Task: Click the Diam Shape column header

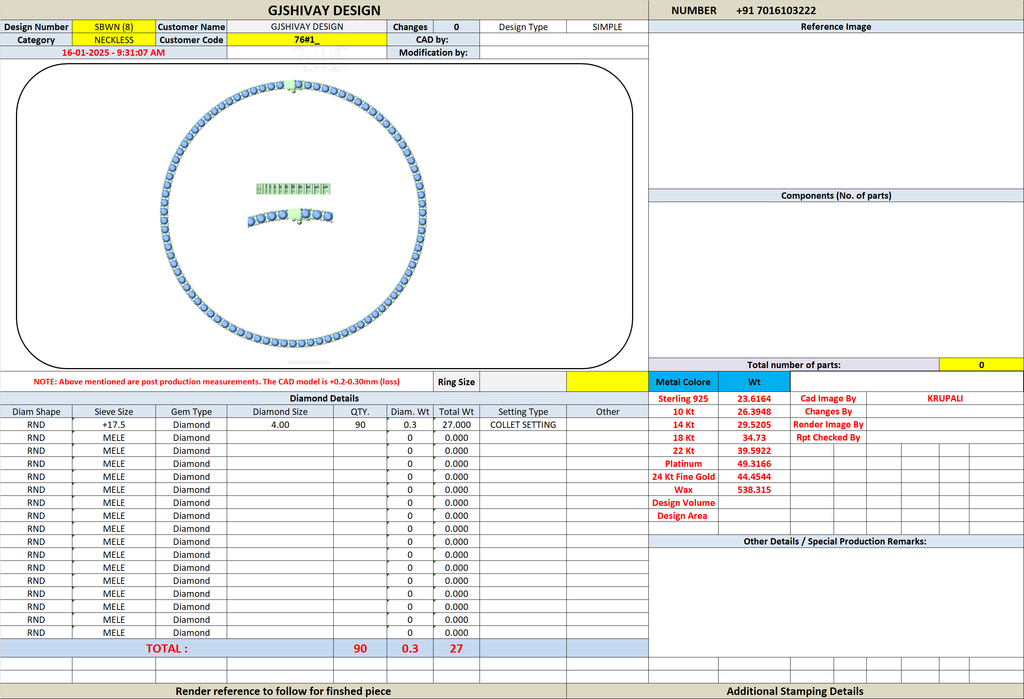Action: pos(36,412)
